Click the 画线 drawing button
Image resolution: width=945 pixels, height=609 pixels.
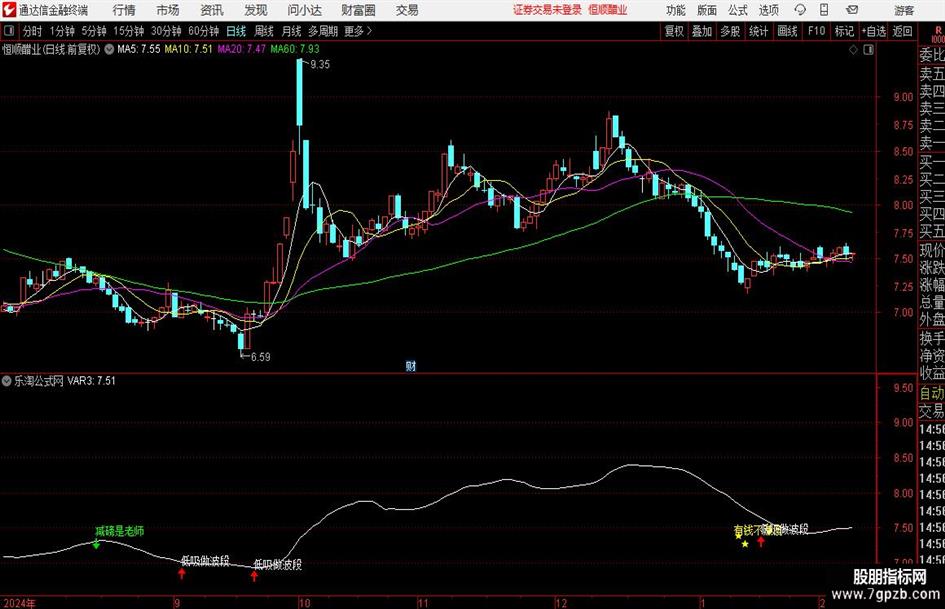788,31
